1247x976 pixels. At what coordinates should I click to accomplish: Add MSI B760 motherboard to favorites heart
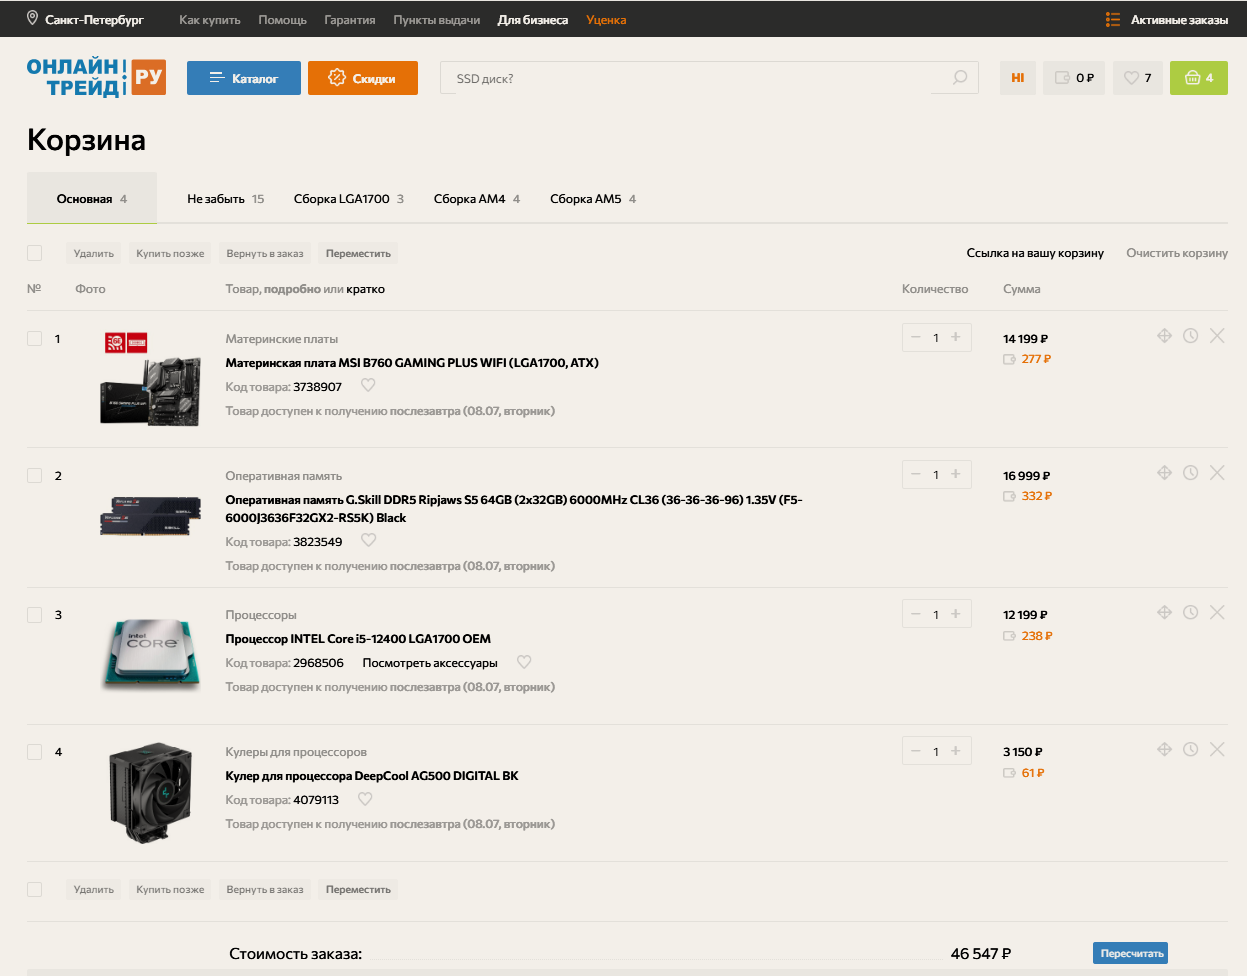(368, 385)
